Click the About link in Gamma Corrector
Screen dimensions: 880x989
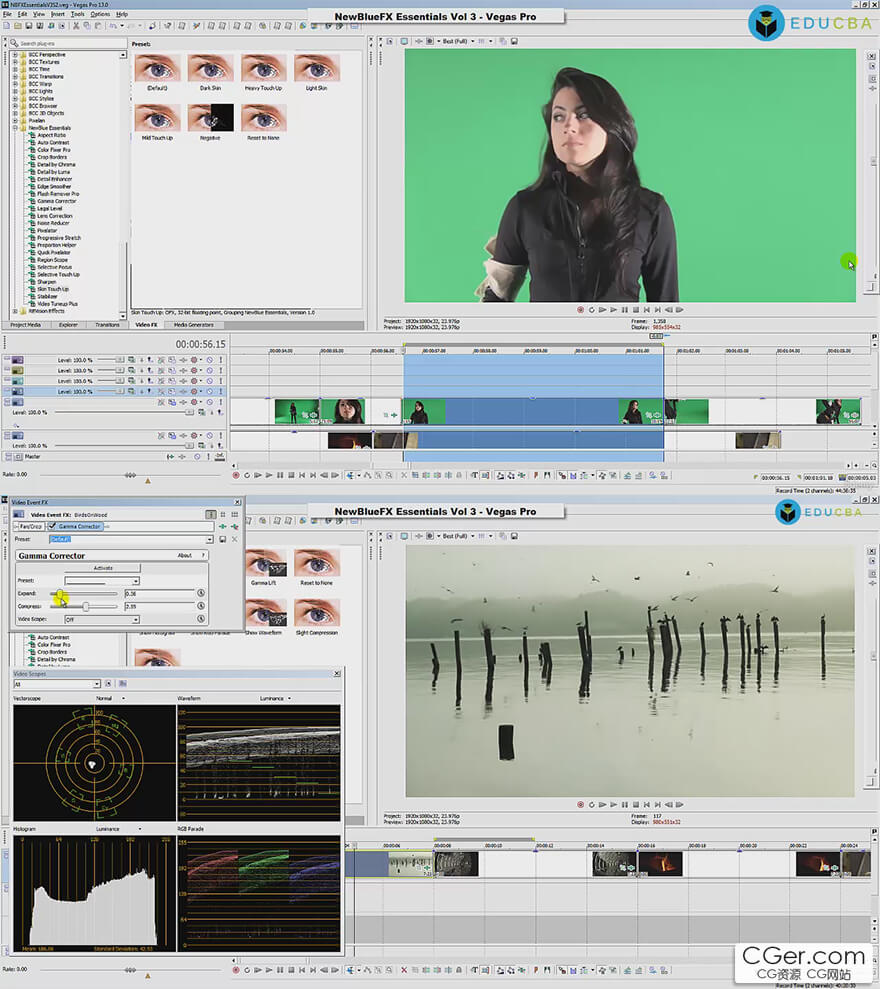184,556
